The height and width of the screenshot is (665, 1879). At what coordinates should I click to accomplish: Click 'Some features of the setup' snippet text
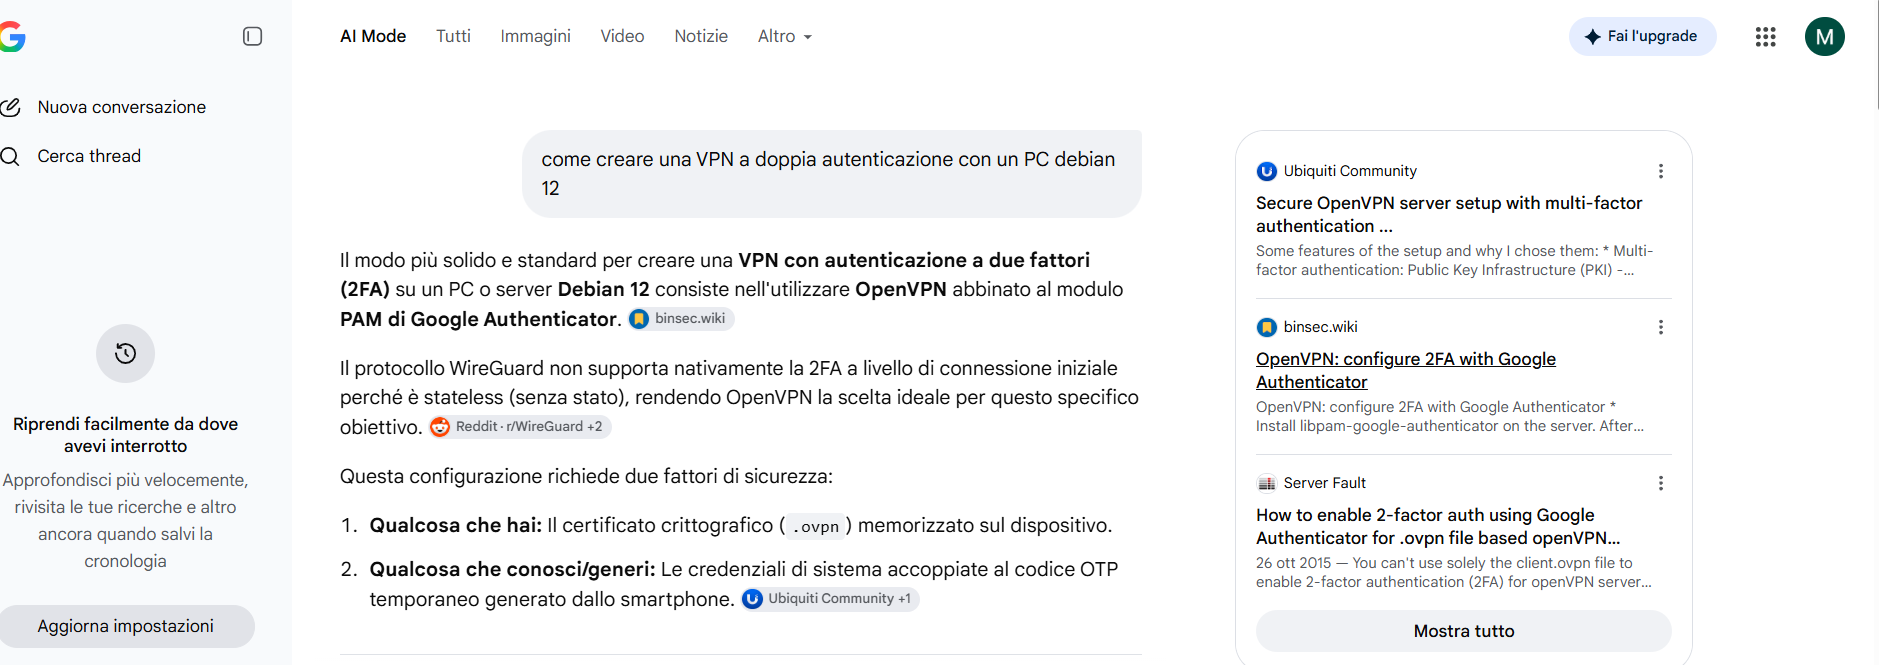click(x=1454, y=261)
